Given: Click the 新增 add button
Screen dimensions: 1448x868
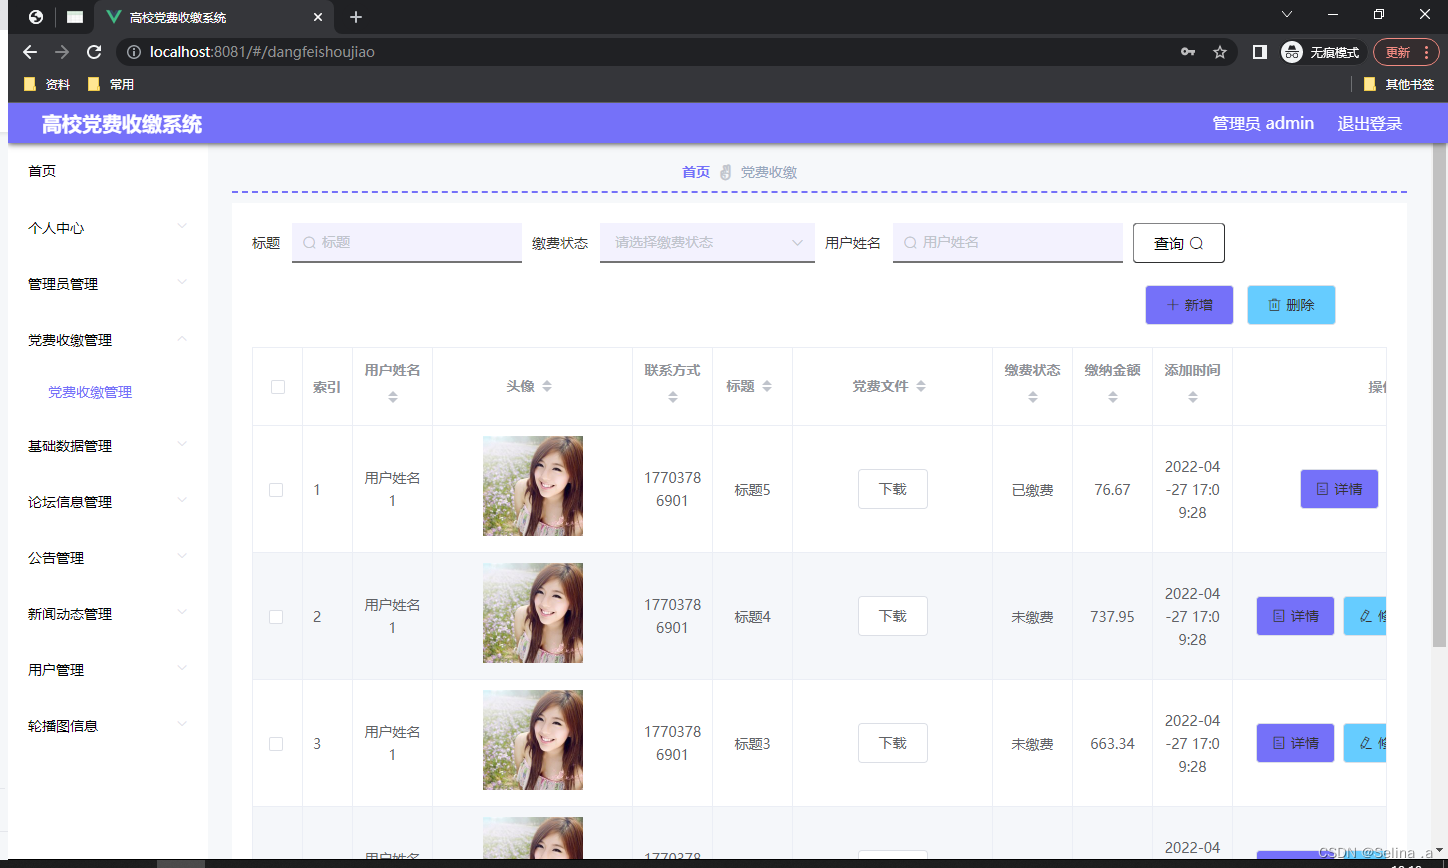Looking at the screenshot, I should coord(1189,305).
